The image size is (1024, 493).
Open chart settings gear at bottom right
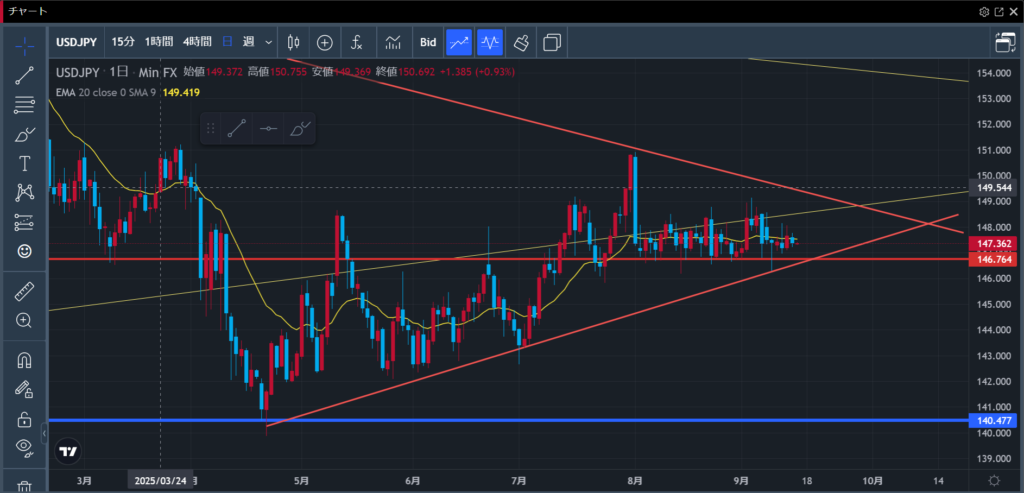tap(994, 480)
